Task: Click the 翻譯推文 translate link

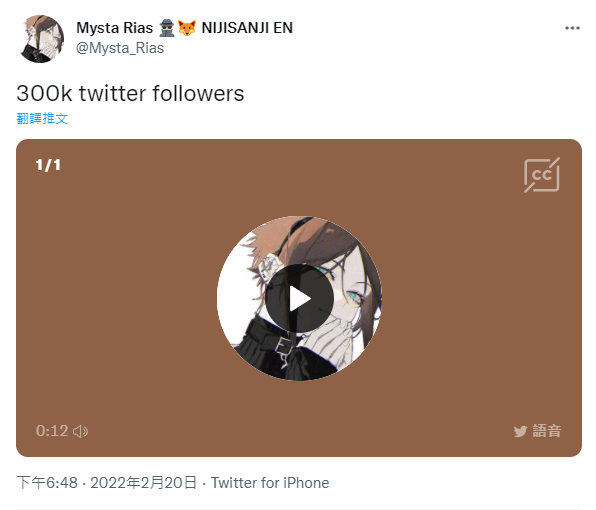Action: pos(42,118)
